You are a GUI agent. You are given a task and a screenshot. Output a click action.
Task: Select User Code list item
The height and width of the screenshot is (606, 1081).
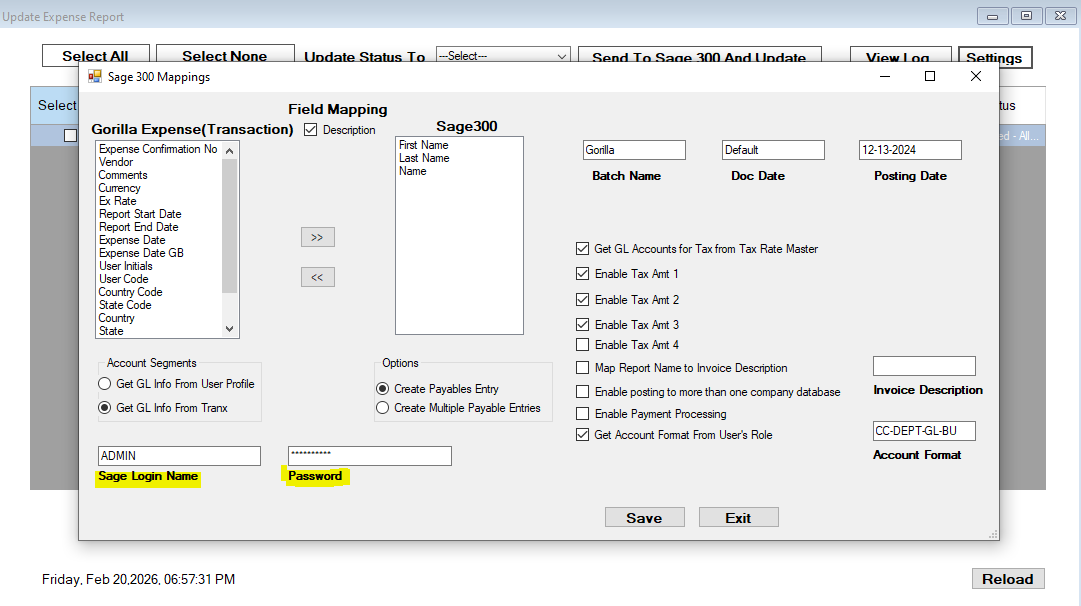[x=123, y=279]
